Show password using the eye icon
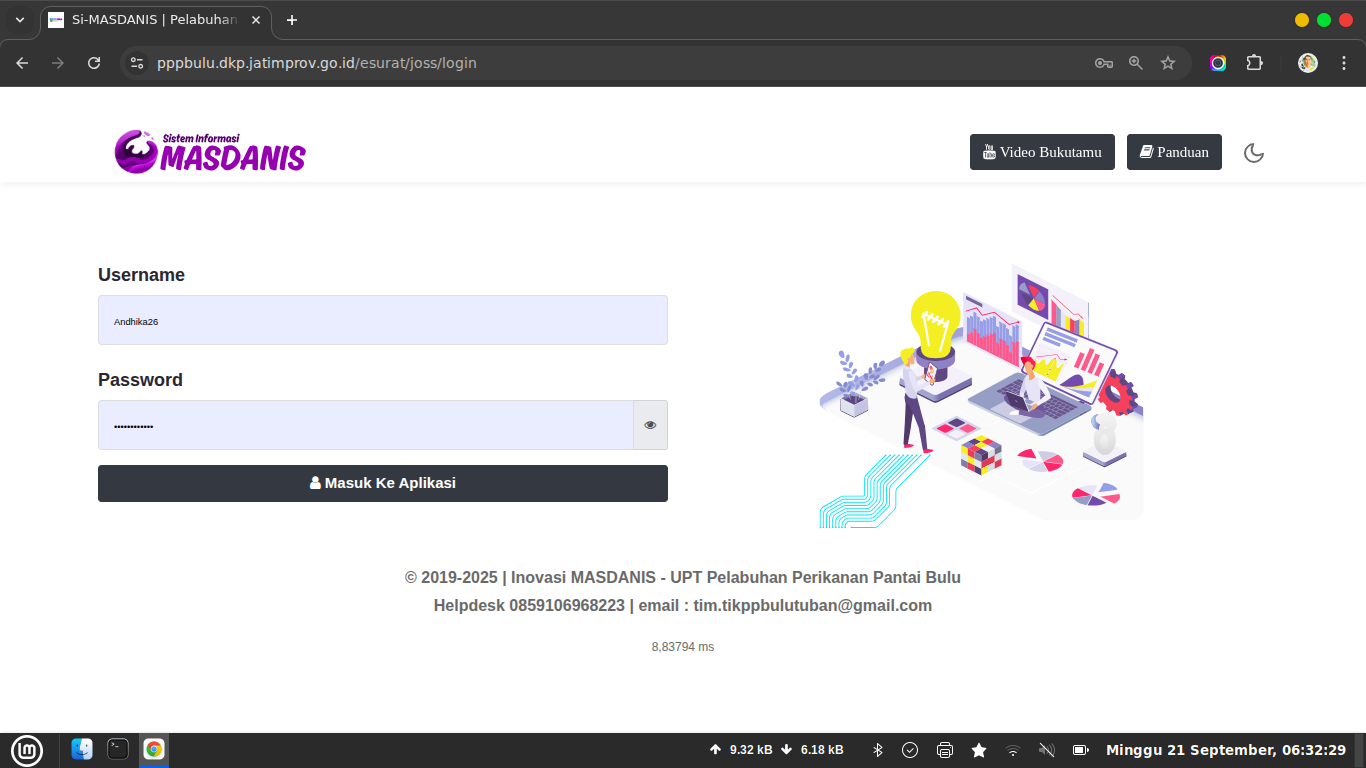1366x768 pixels. coord(650,425)
